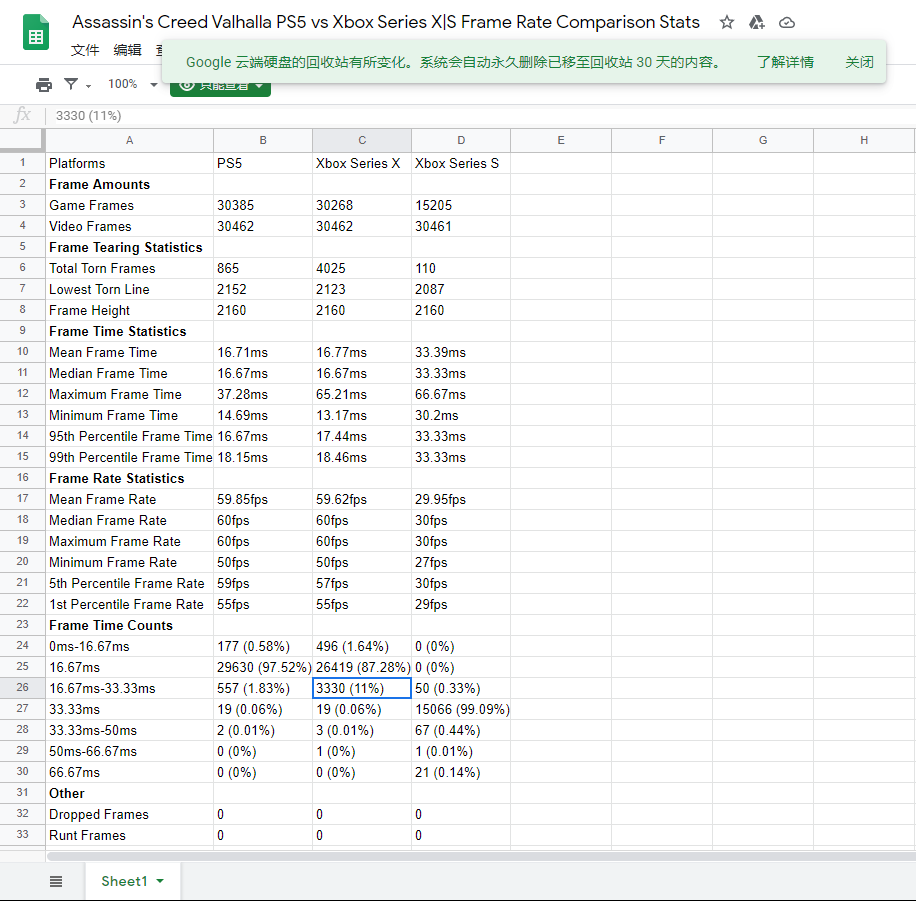Screen dimensions: 916x901
Task: Open the filter options dropdown arrow
Action: pos(88,86)
